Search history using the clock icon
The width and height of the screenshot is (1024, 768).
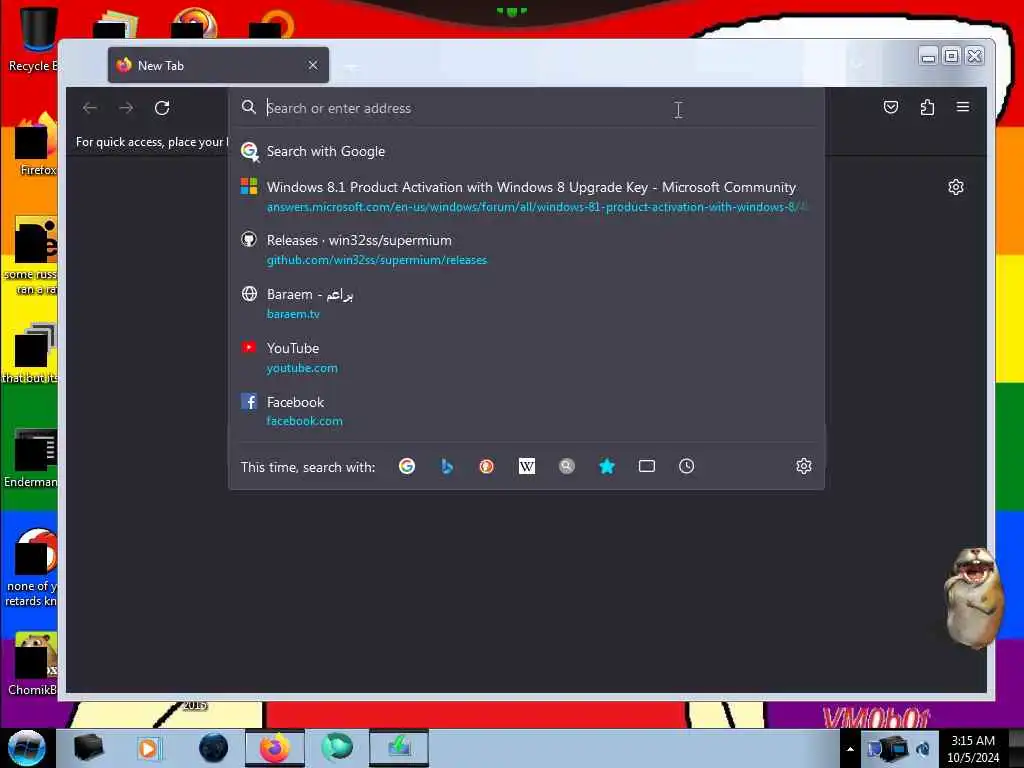tap(686, 466)
